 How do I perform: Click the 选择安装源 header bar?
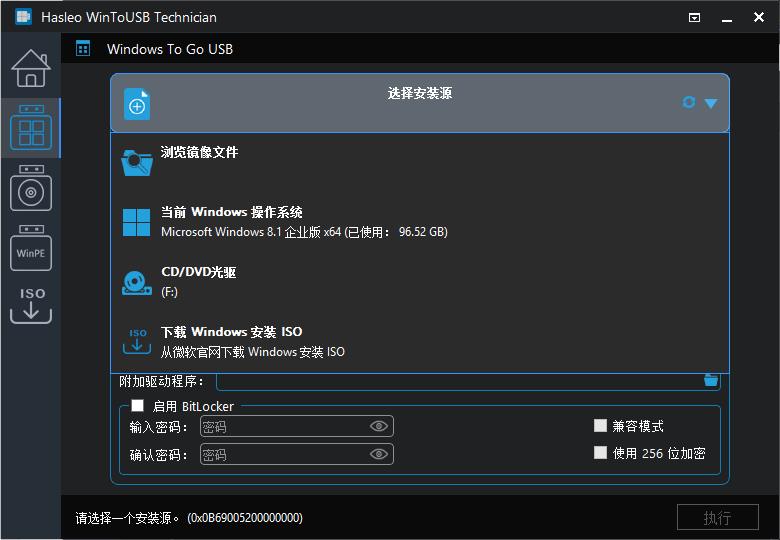click(x=420, y=103)
